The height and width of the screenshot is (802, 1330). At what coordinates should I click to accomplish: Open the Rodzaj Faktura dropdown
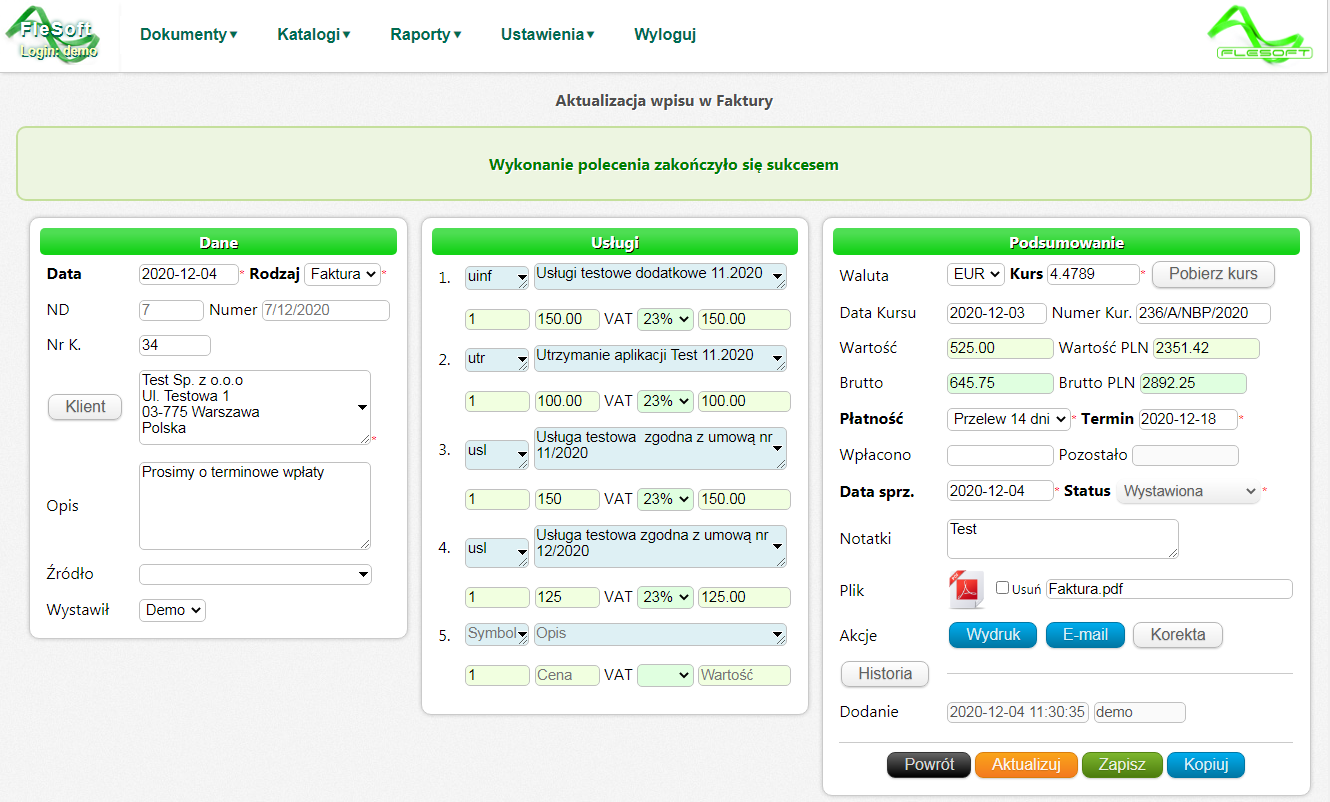click(x=342, y=274)
